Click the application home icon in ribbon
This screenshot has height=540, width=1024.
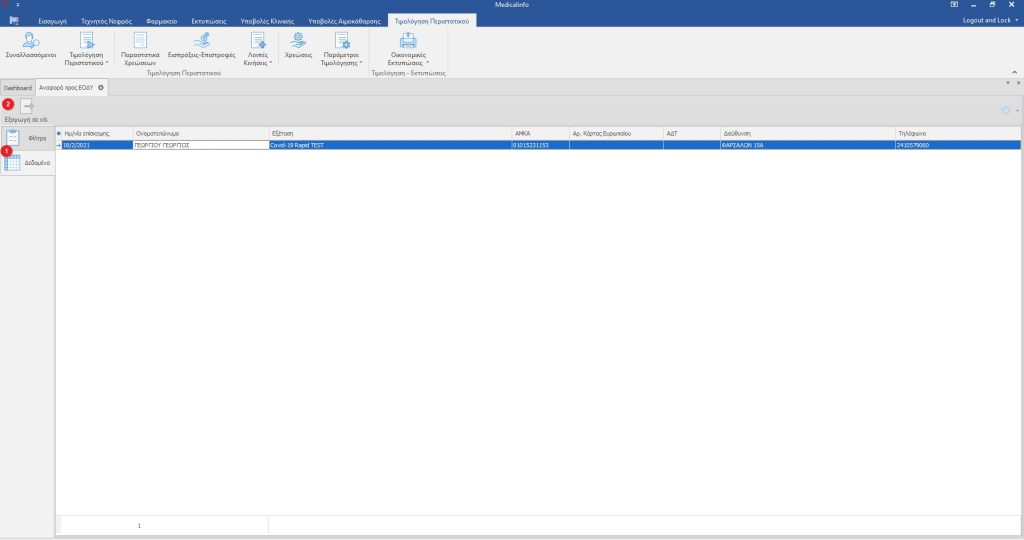coord(14,20)
